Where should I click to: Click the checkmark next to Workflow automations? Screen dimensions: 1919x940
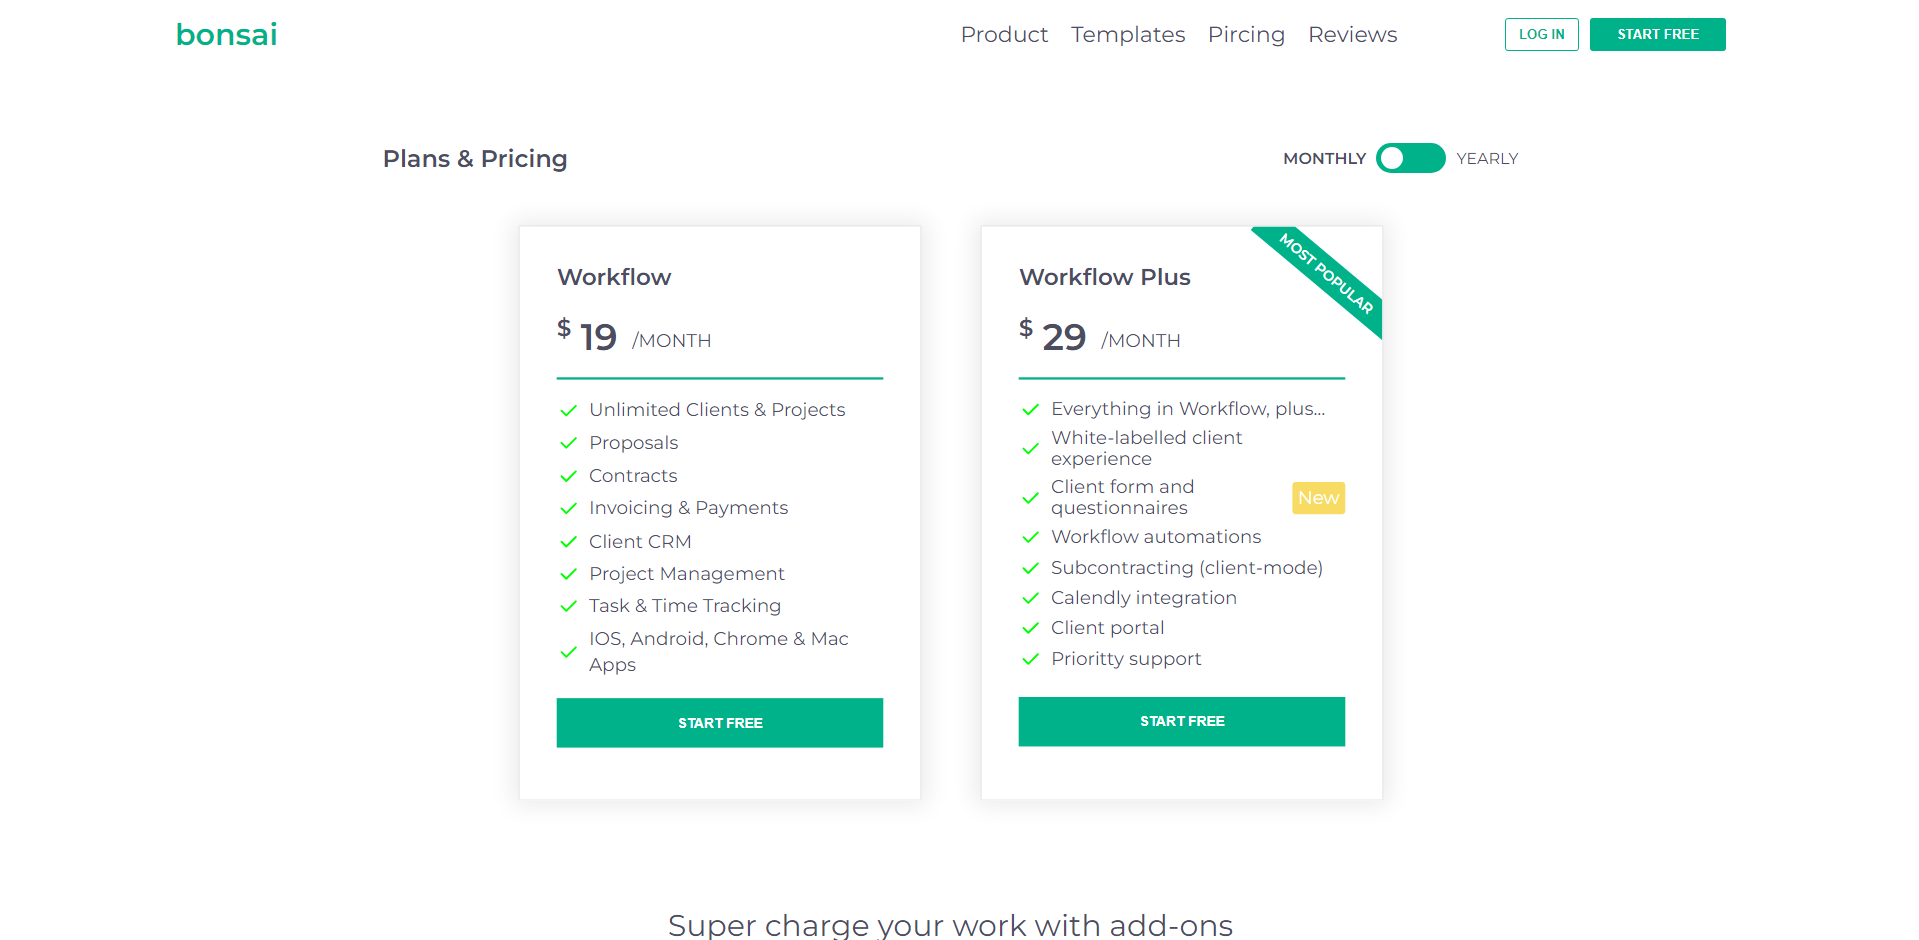[x=1030, y=537]
